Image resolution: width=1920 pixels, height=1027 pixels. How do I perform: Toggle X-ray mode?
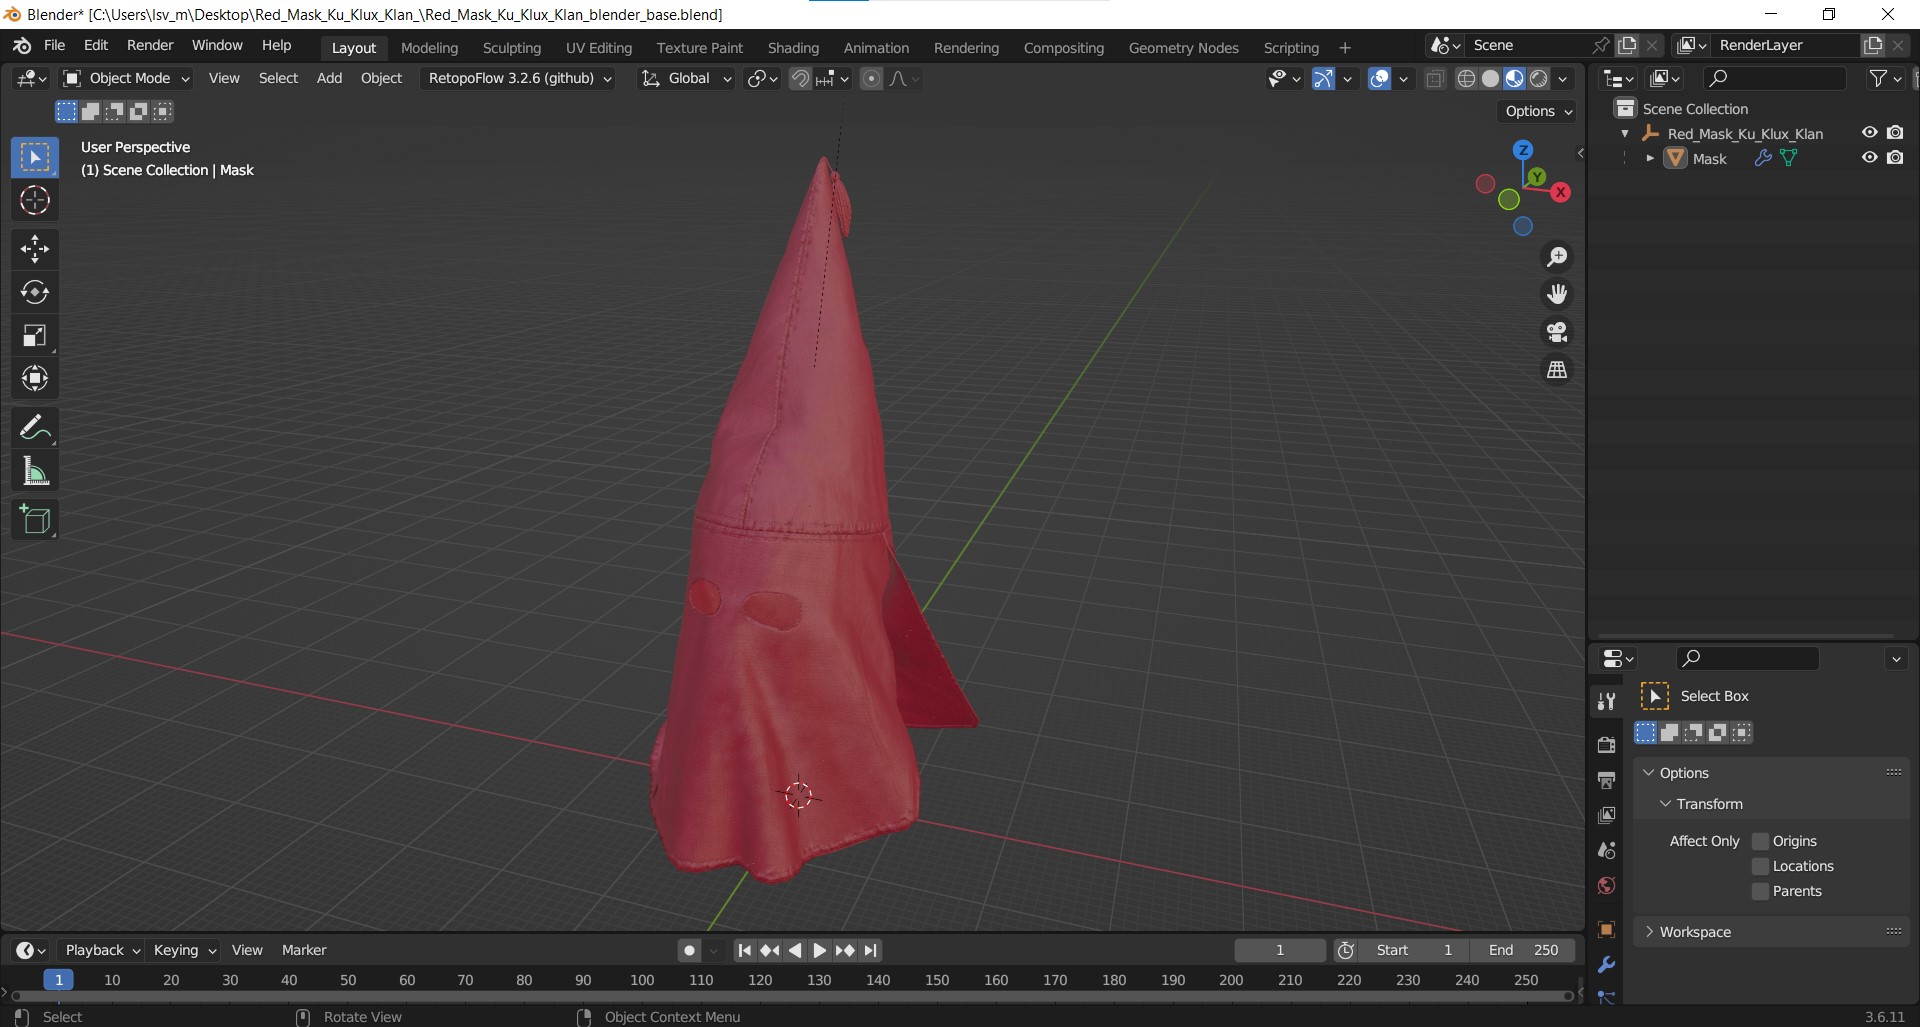(x=1435, y=79)
